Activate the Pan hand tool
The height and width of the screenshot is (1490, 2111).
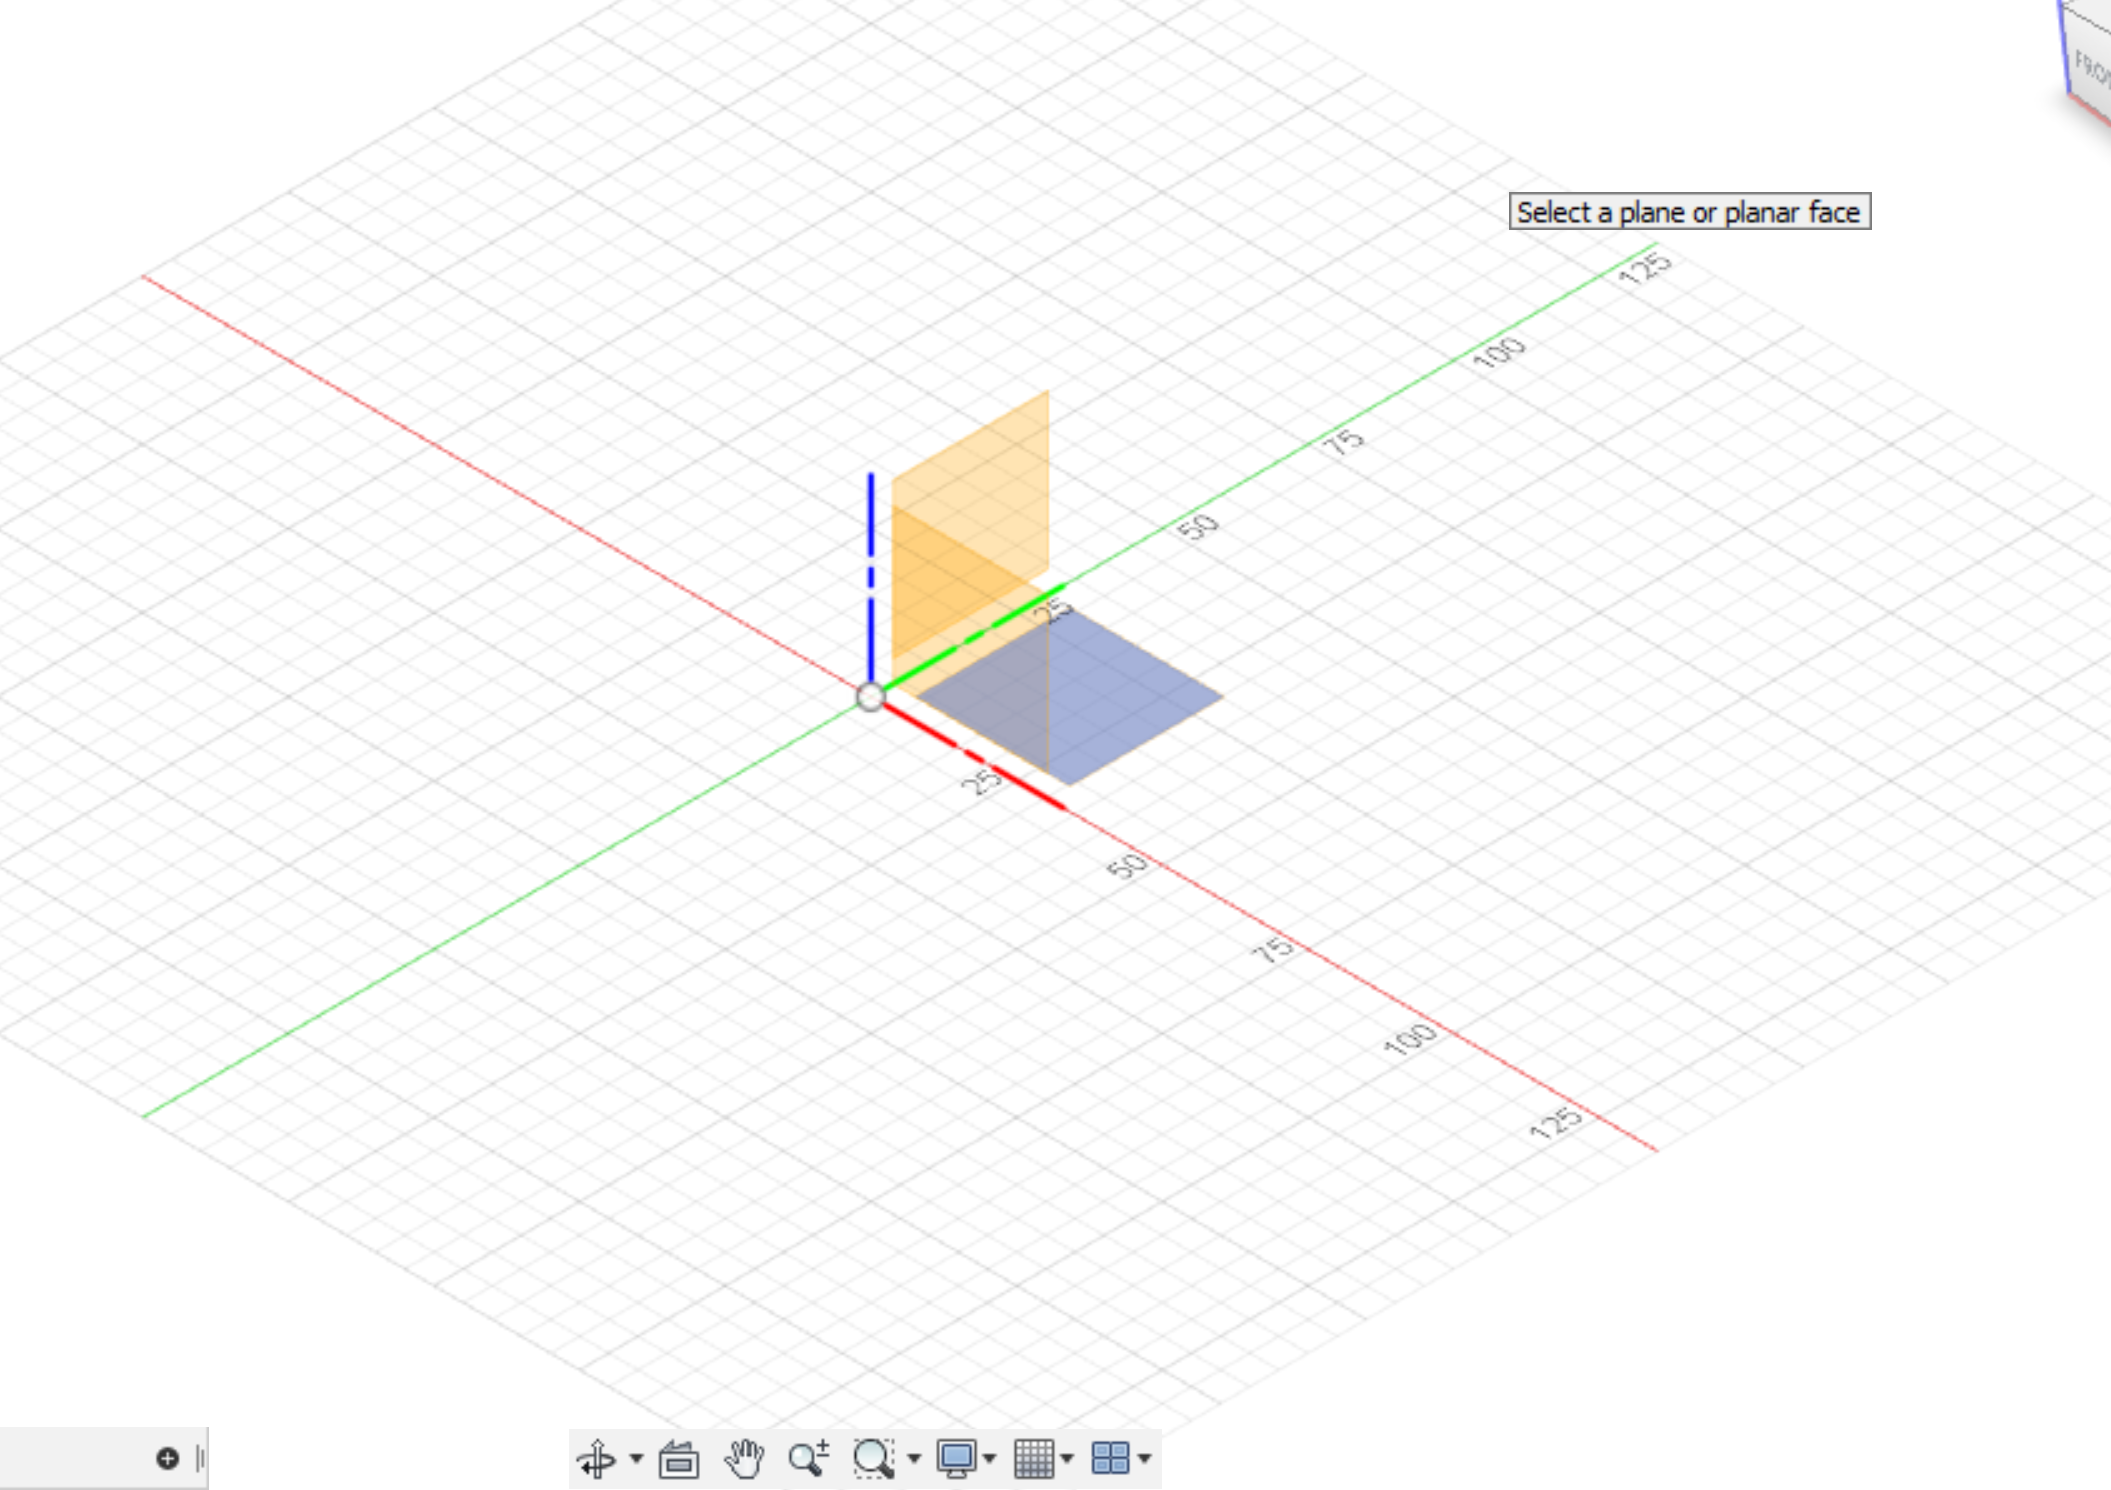745,1459
